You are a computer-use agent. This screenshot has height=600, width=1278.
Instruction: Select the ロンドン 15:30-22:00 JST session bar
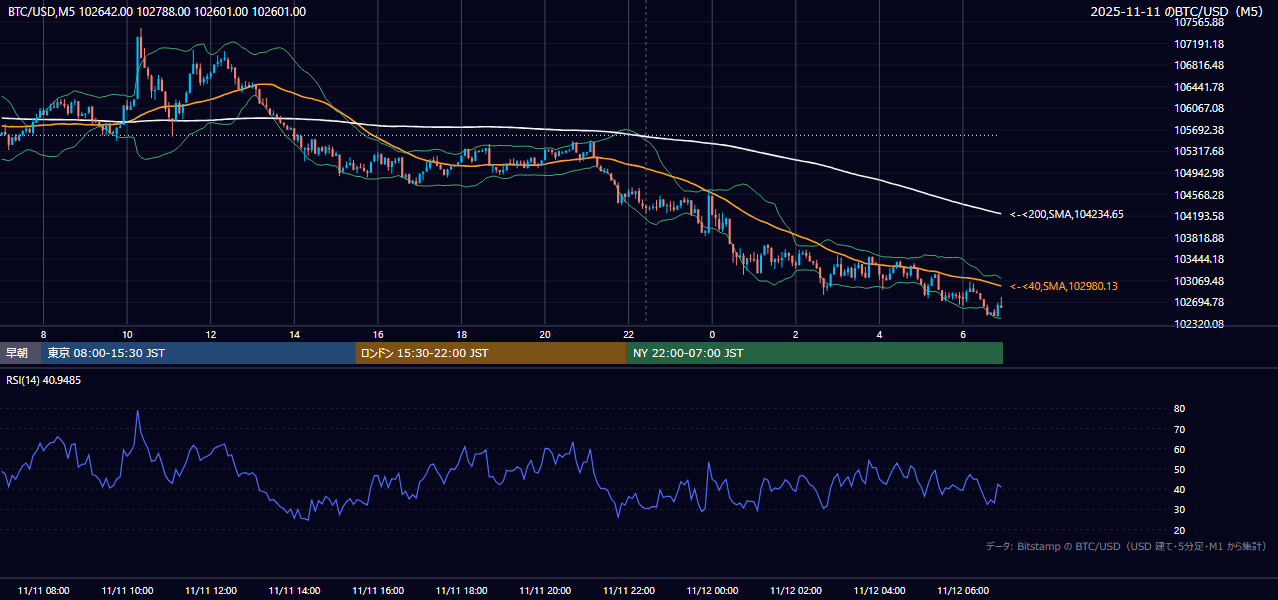pyautogui.click(x=491, y=353)
